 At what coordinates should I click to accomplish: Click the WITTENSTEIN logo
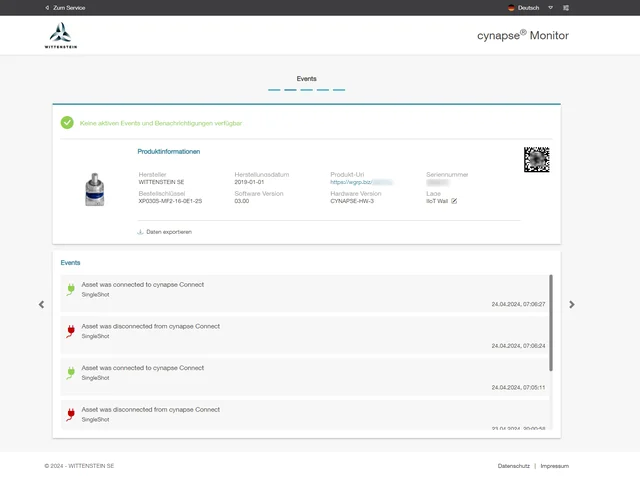point(60,36)
